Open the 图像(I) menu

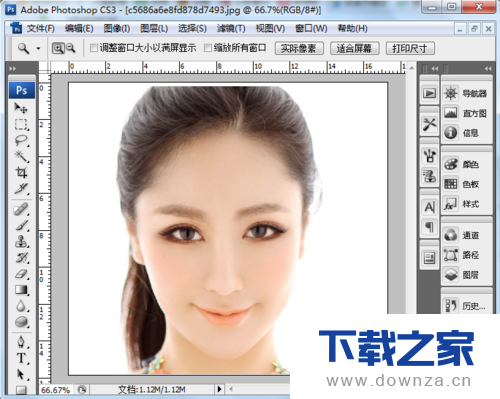click(117, 29)
